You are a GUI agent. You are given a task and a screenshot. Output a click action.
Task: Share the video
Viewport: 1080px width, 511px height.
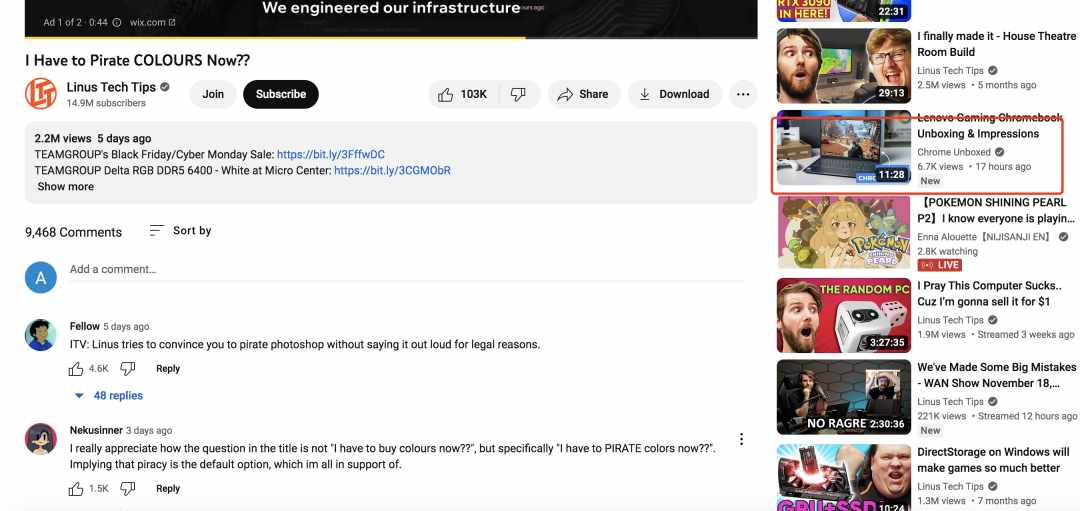click(583, 94)
